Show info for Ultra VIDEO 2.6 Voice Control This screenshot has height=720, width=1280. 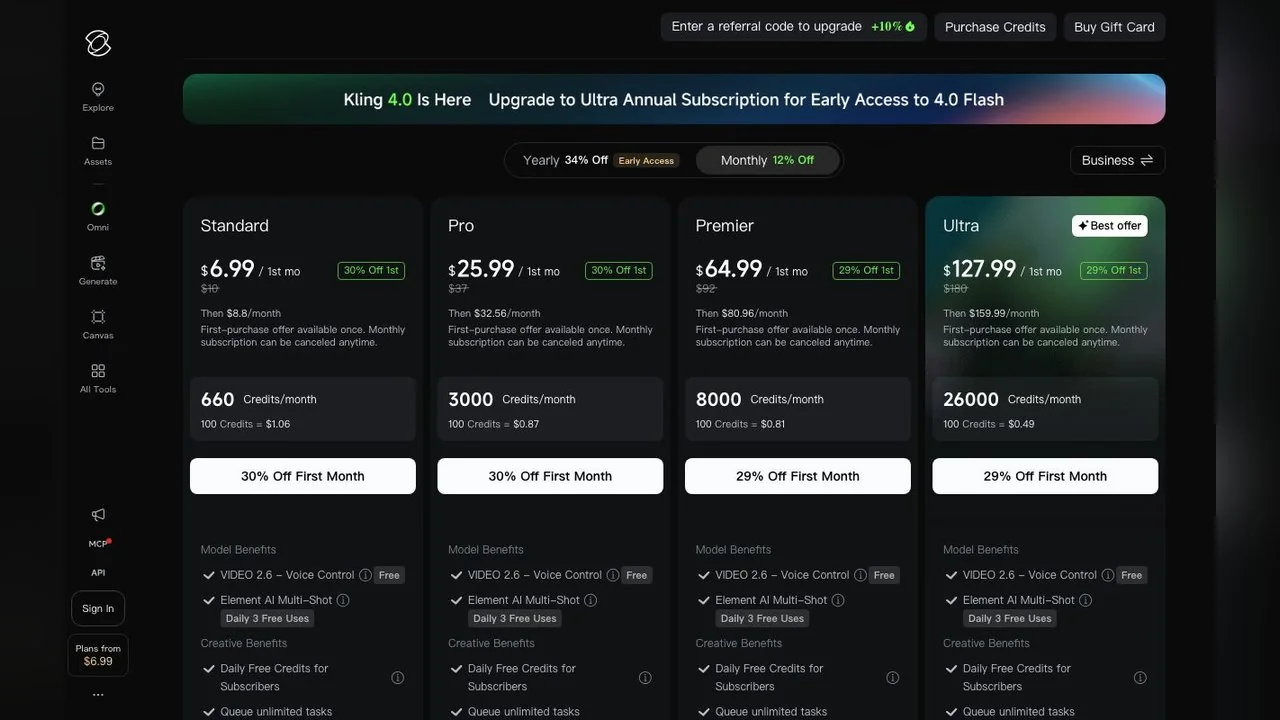[x=1107, y=575]
